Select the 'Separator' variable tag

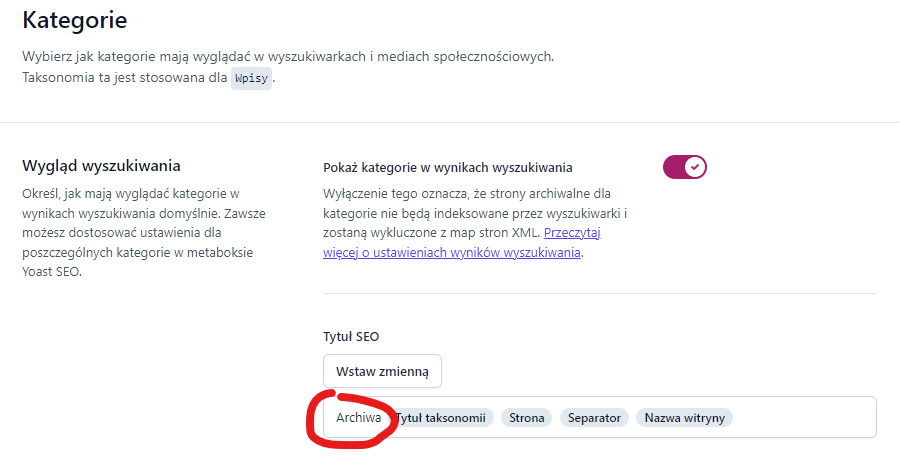point(594,418)
